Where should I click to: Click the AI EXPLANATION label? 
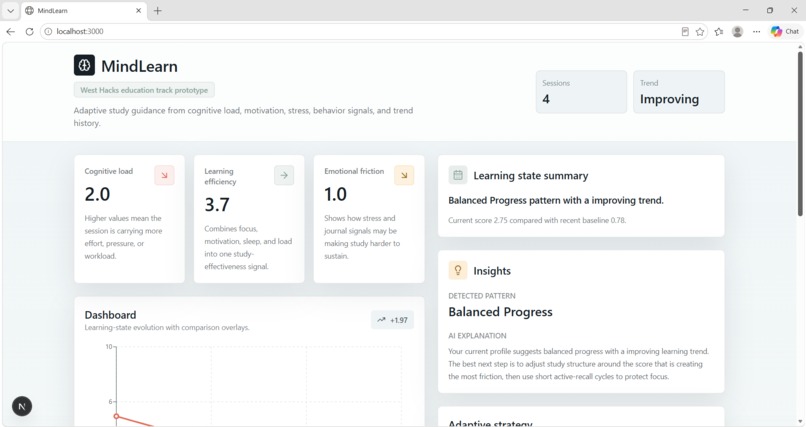(x=477, y=336)
